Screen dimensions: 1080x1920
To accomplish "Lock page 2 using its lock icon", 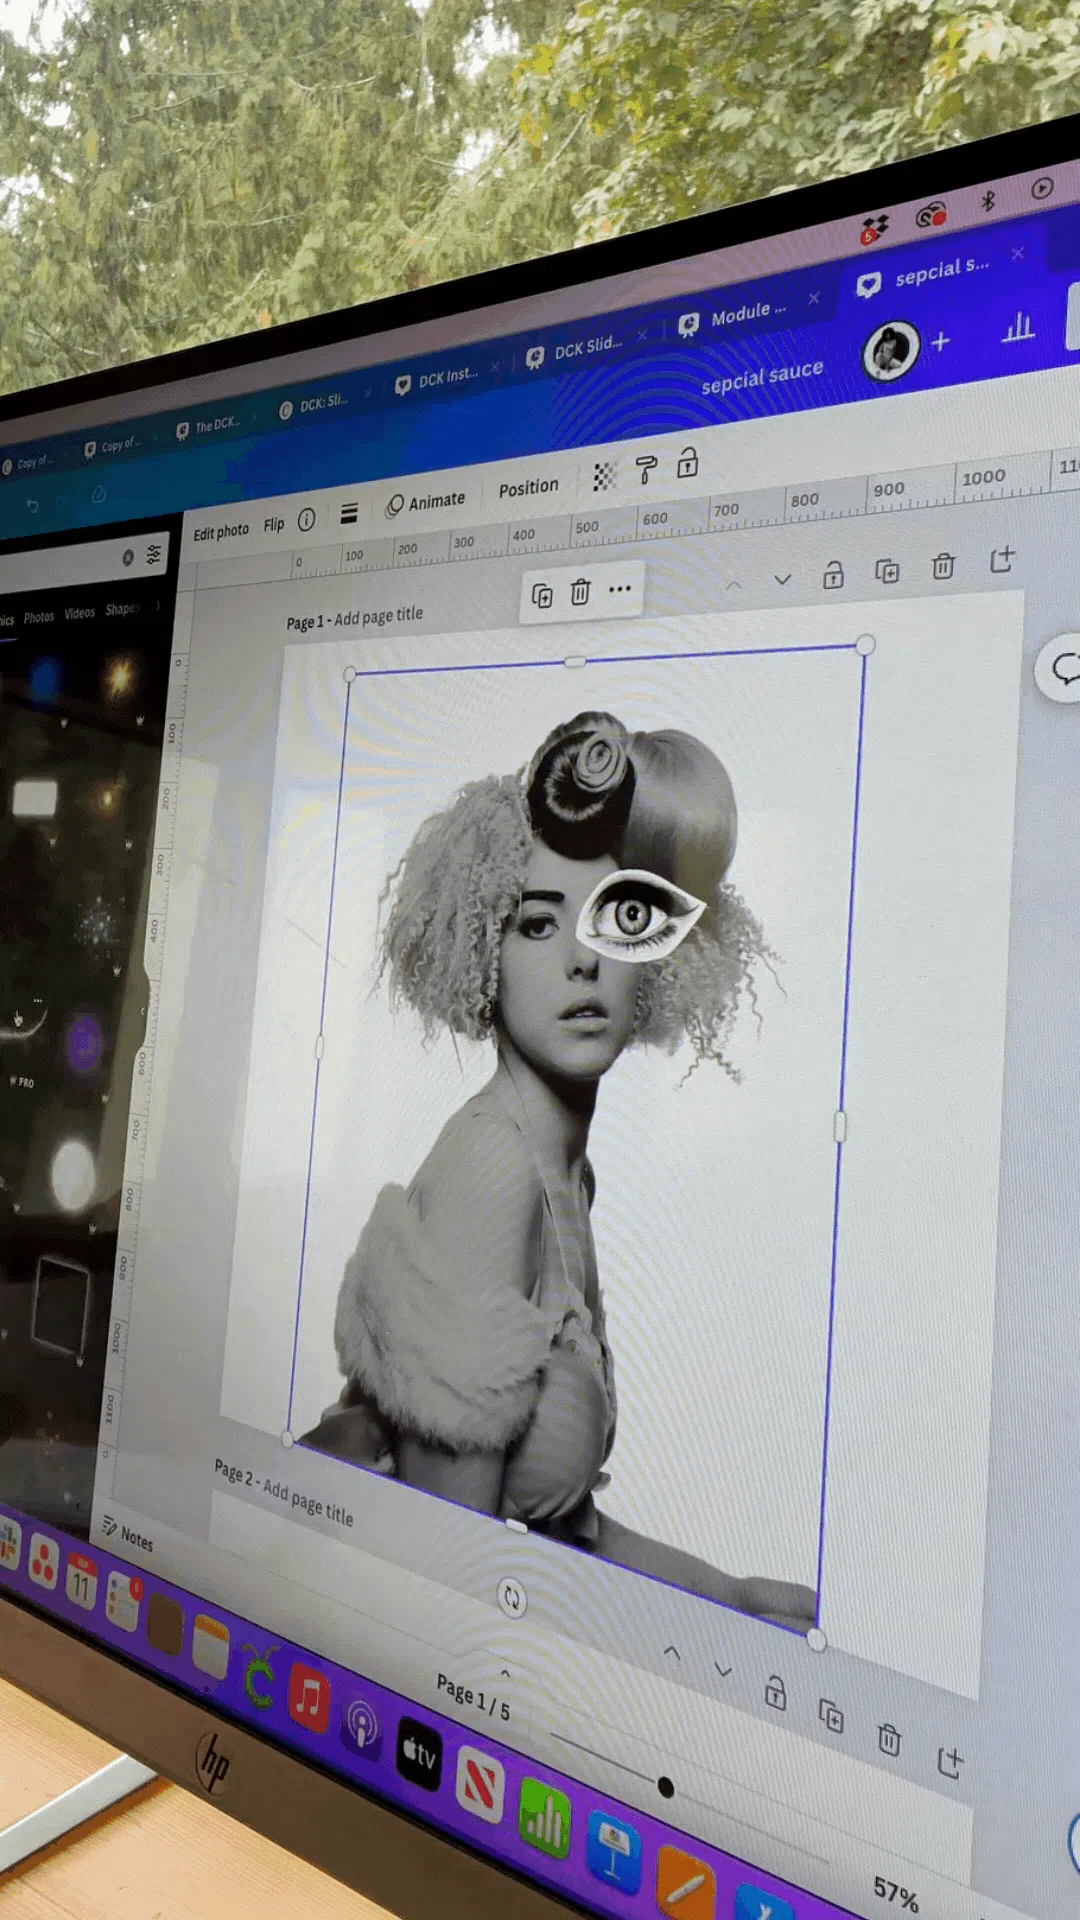I will coord(775,1693).
